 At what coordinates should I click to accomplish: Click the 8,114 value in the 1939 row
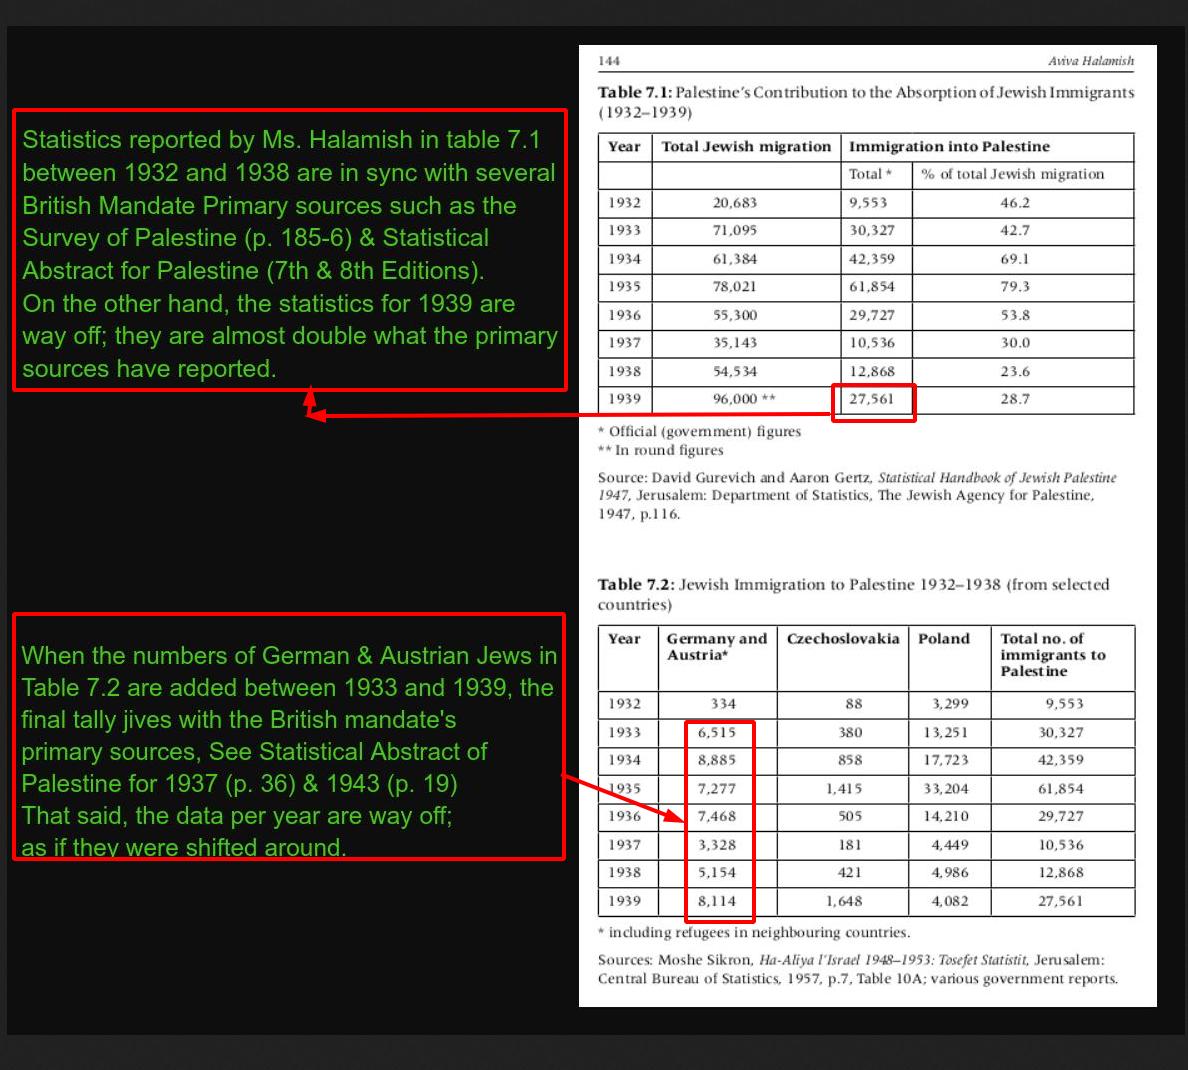pos(717,901)
